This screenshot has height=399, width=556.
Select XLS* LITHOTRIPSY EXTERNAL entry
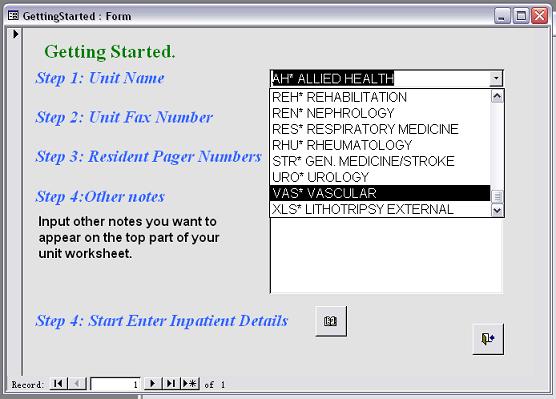(x=380, y=209)
